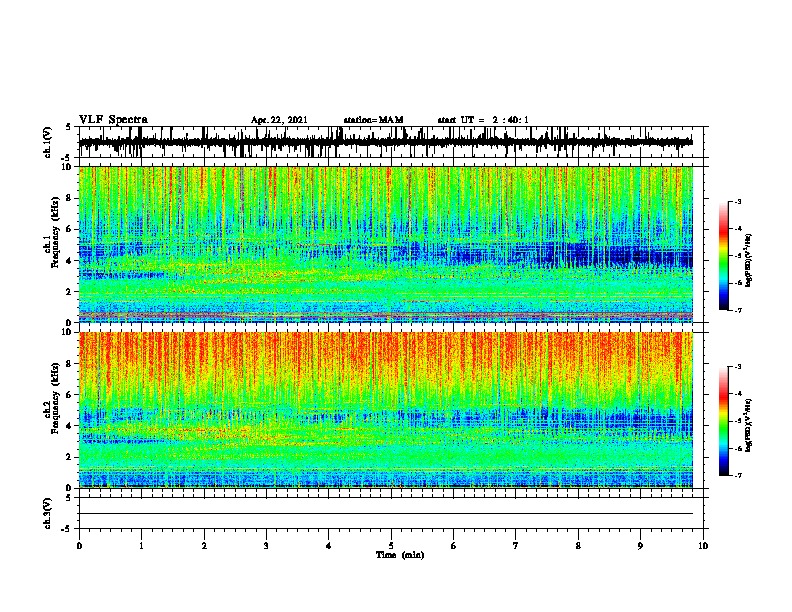Screen dimensions: 792x612
Task: Click the '-7' value on ch.2 colorbar
Action: point(737,476)
